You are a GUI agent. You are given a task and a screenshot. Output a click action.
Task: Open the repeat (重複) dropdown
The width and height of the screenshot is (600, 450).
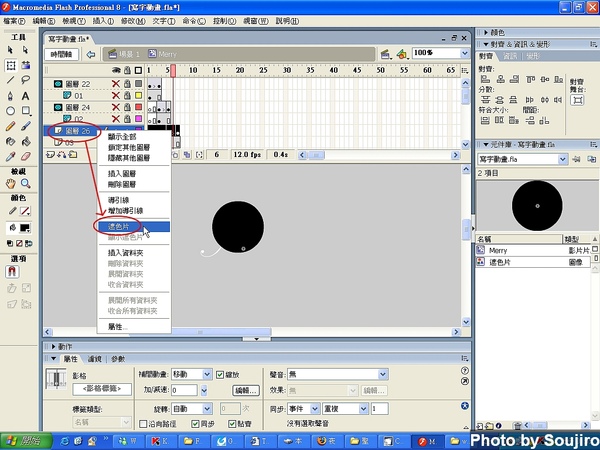pos(364,409)
